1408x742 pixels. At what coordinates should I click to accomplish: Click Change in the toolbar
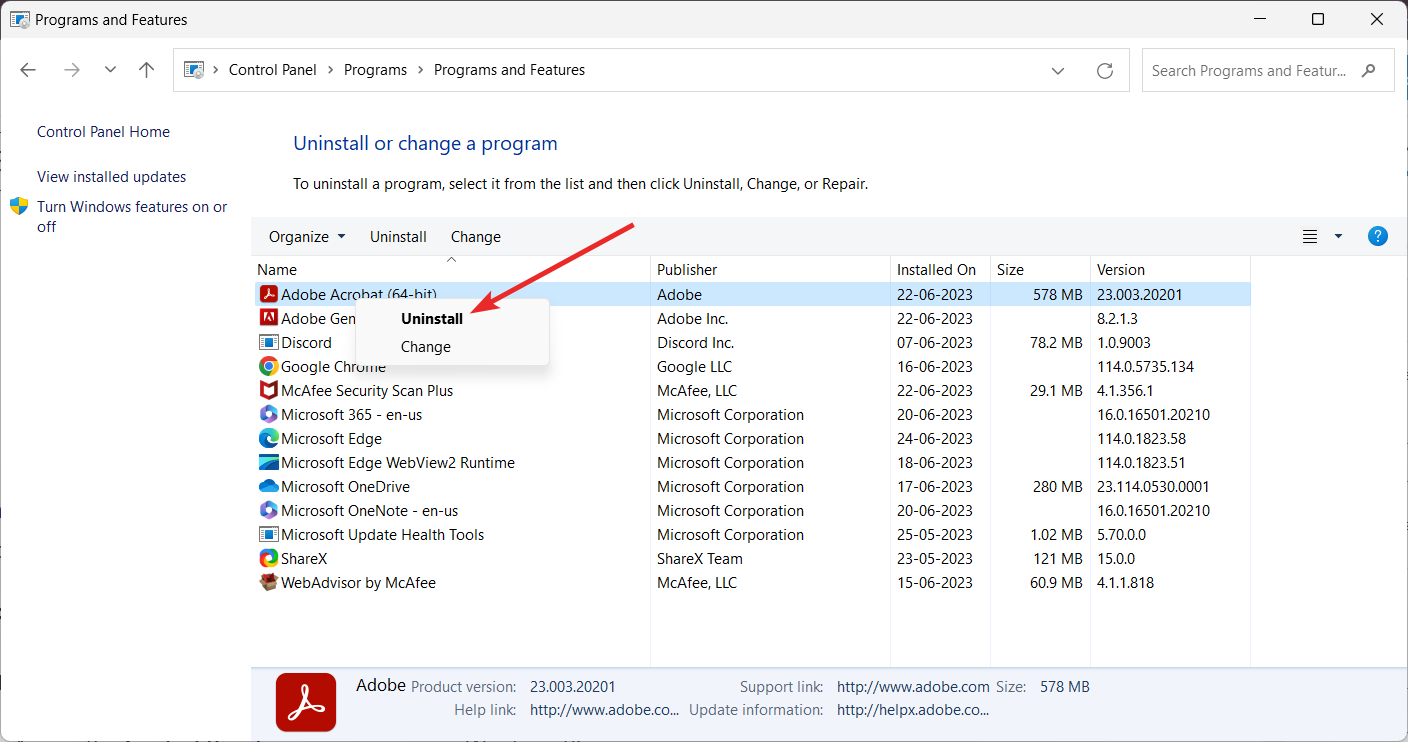[x=476, y=237]
